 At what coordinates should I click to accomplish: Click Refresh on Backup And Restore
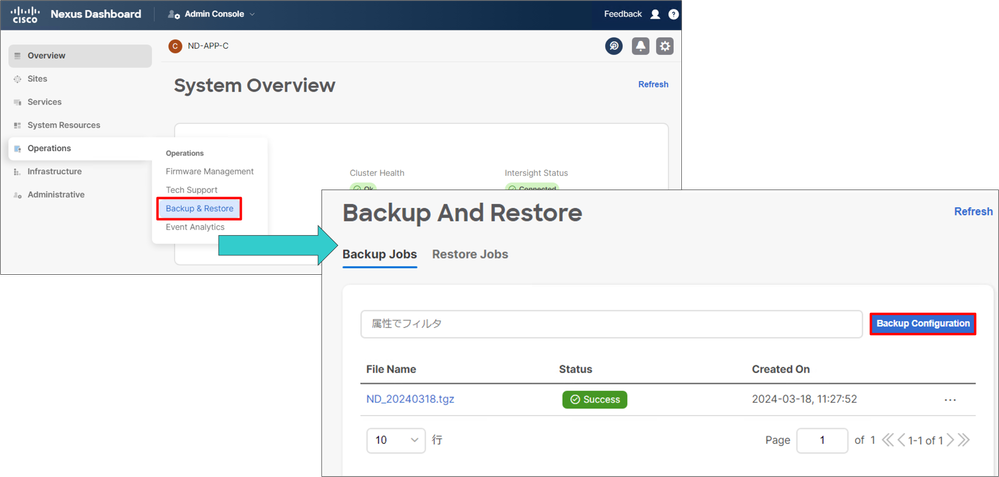click(974, 211)
